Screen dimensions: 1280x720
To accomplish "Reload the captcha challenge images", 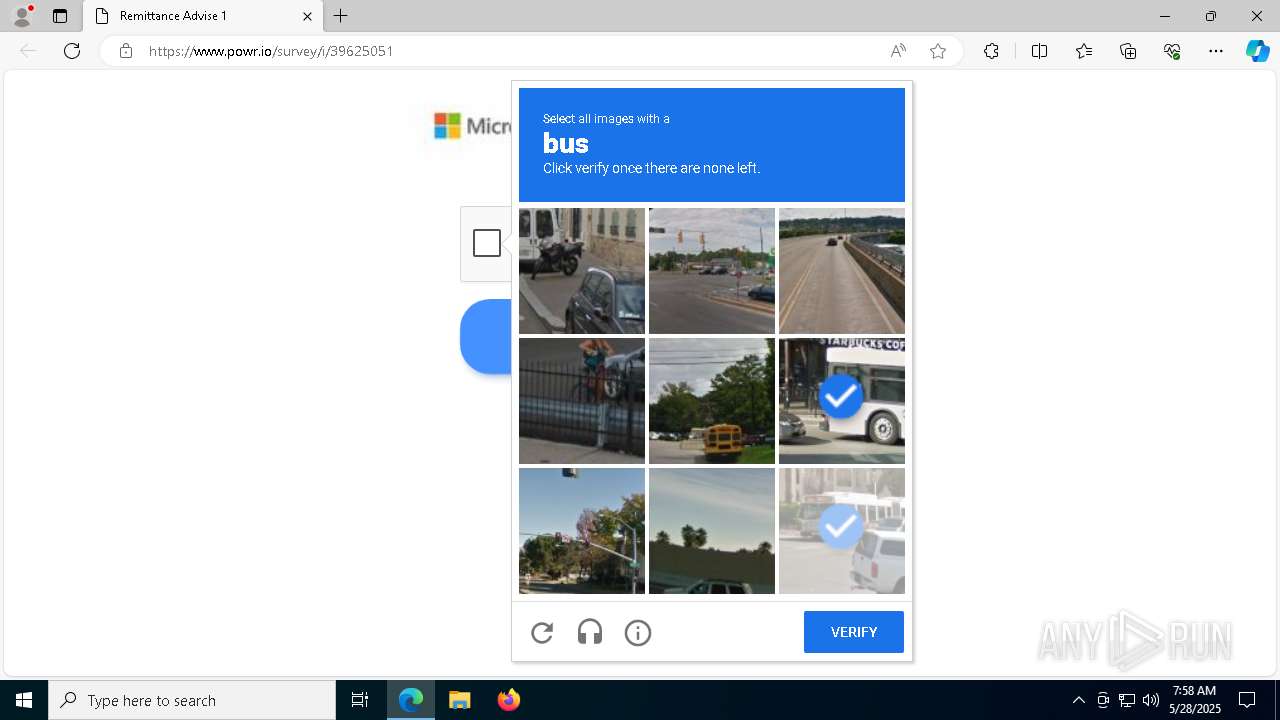I will [x=542, y=632].
